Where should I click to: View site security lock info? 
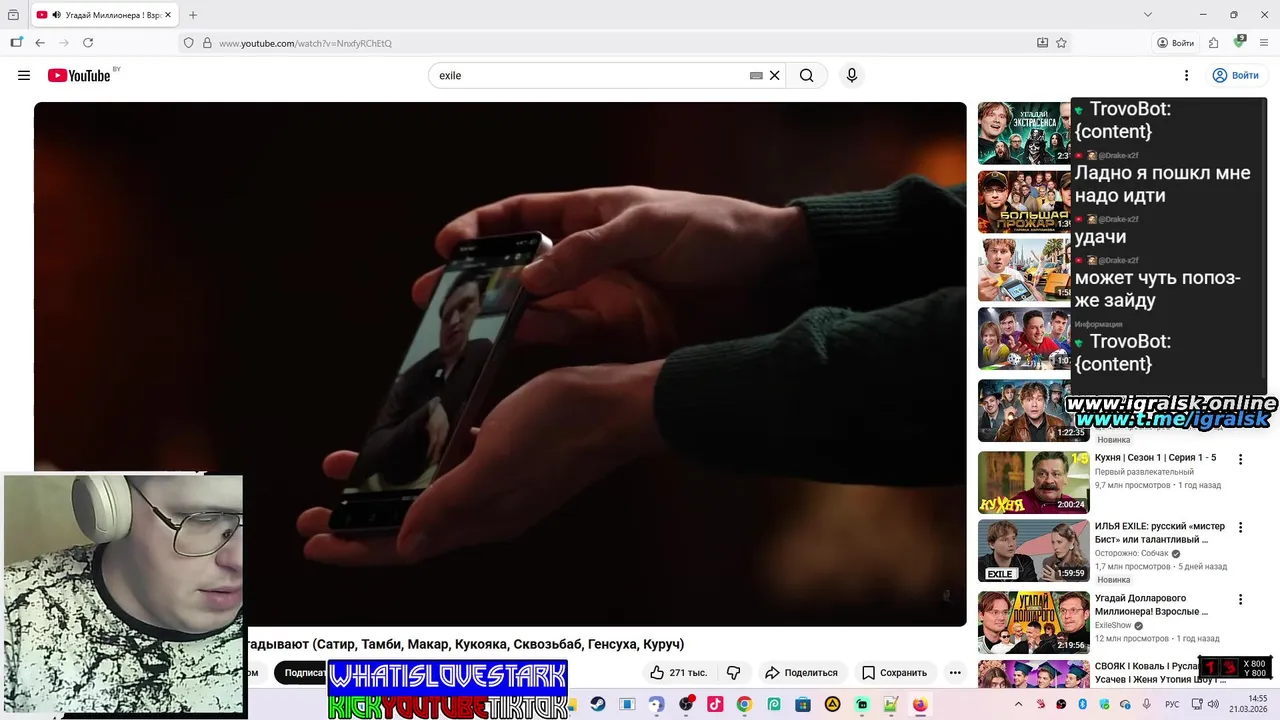[207, 43]
